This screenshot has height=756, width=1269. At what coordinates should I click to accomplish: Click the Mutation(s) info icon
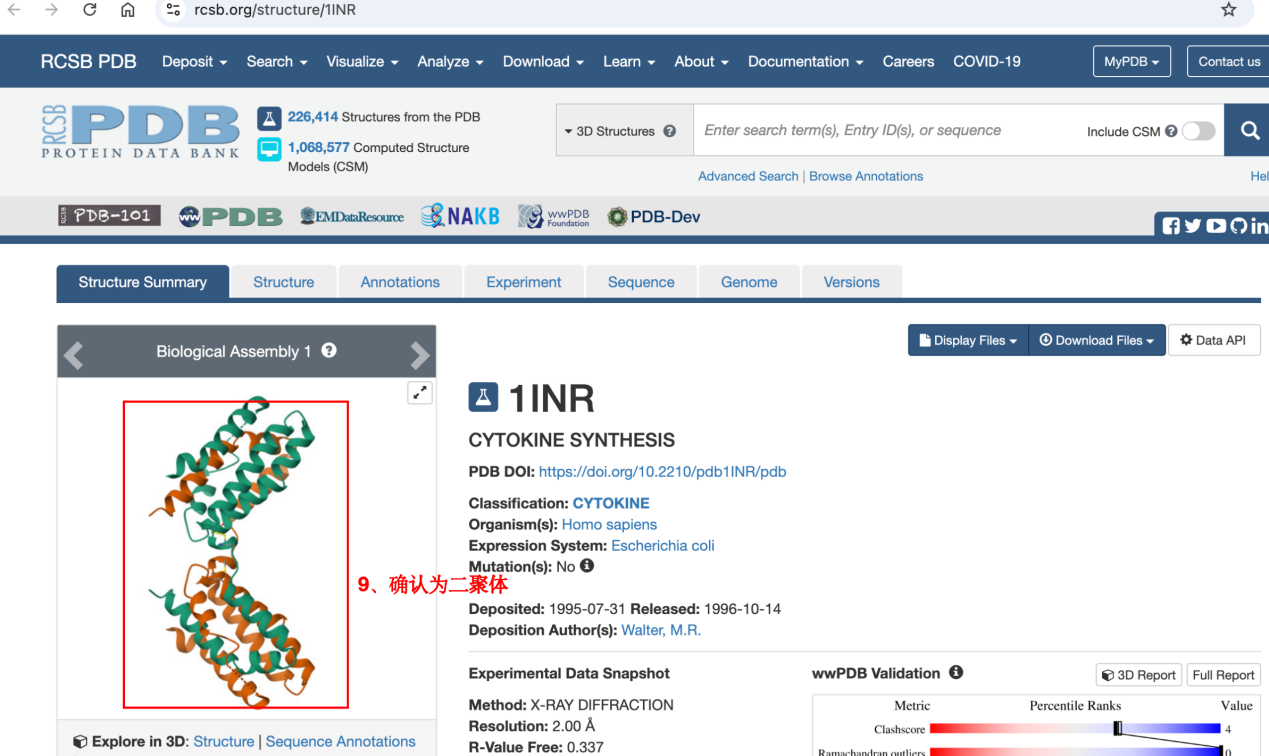(x=587, y=566)
